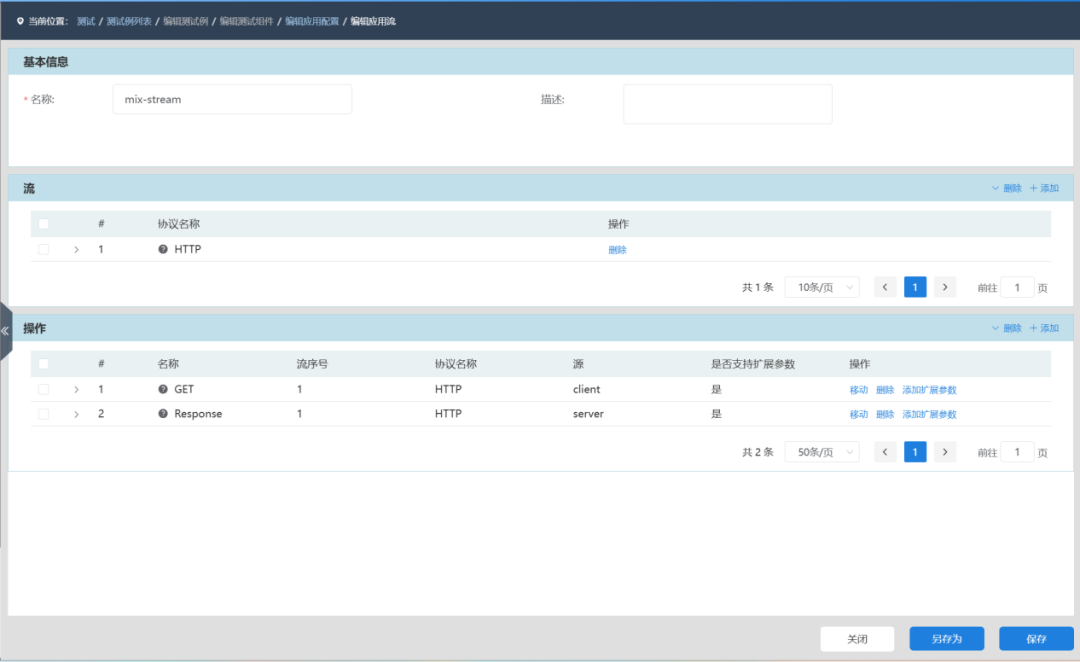Click 添加扩展参数 for the GET row

(x=929, y=390)
